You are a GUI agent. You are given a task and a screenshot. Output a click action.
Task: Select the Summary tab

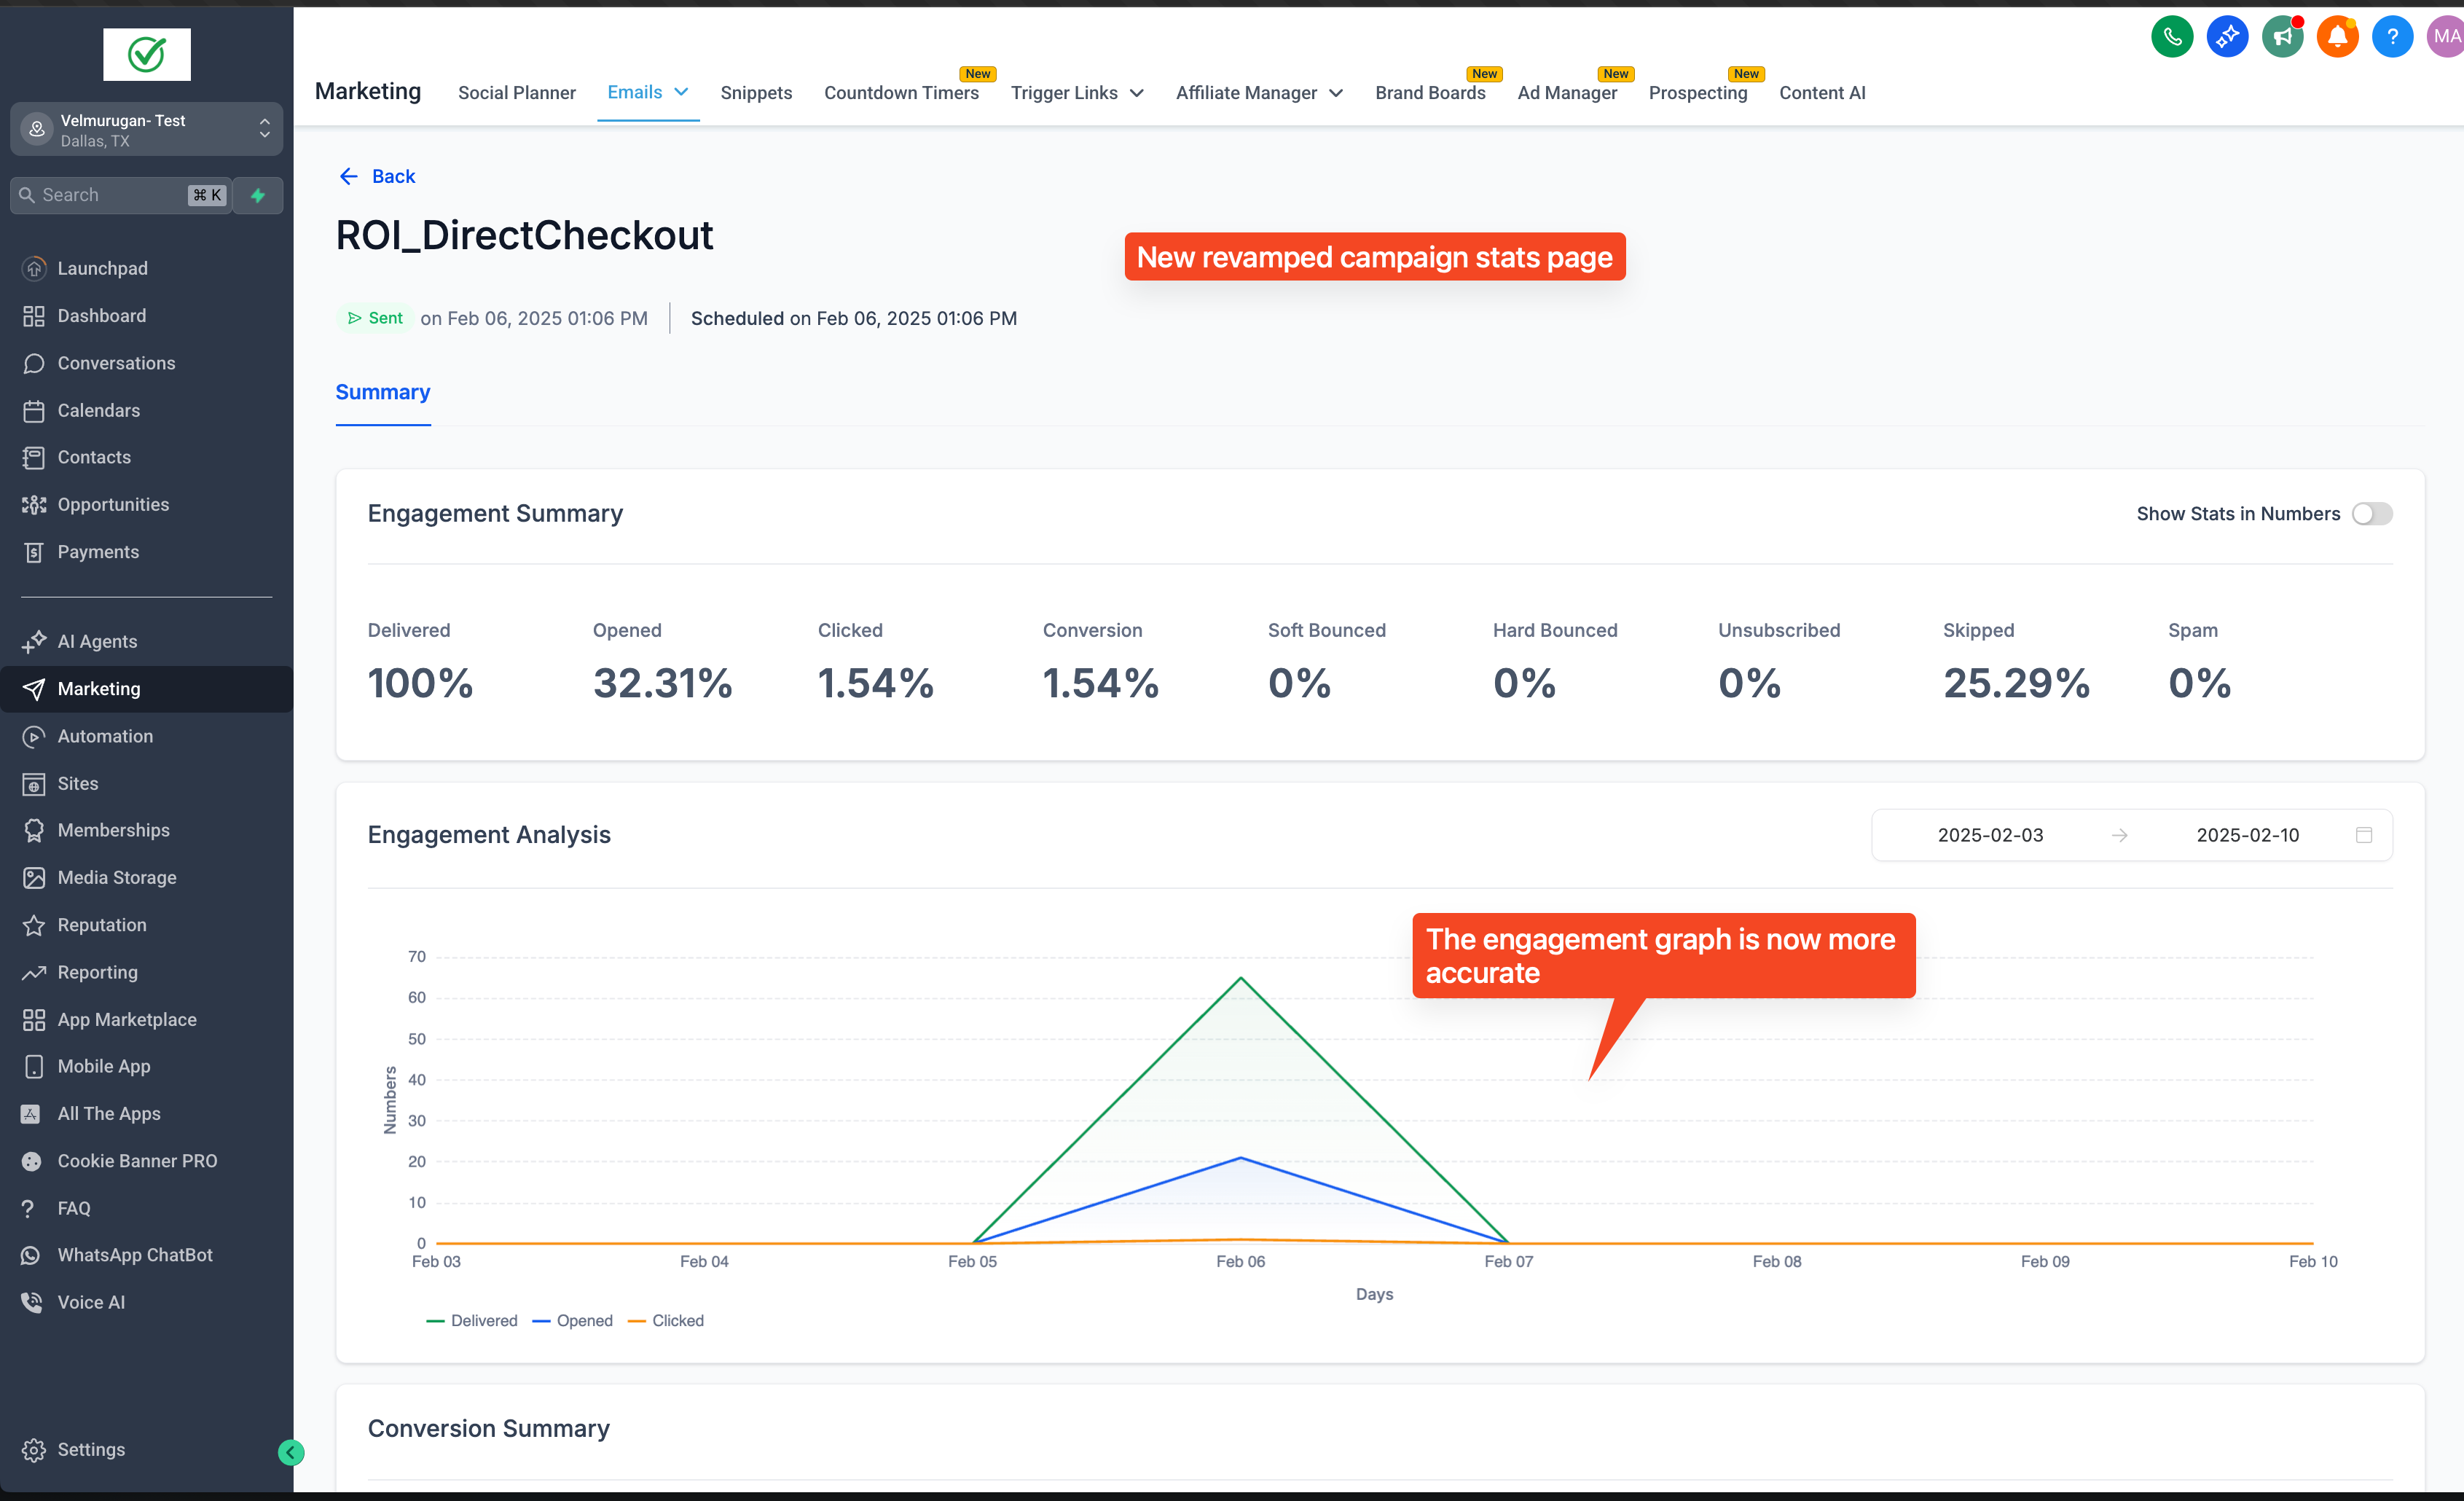[x=382, y=392]
